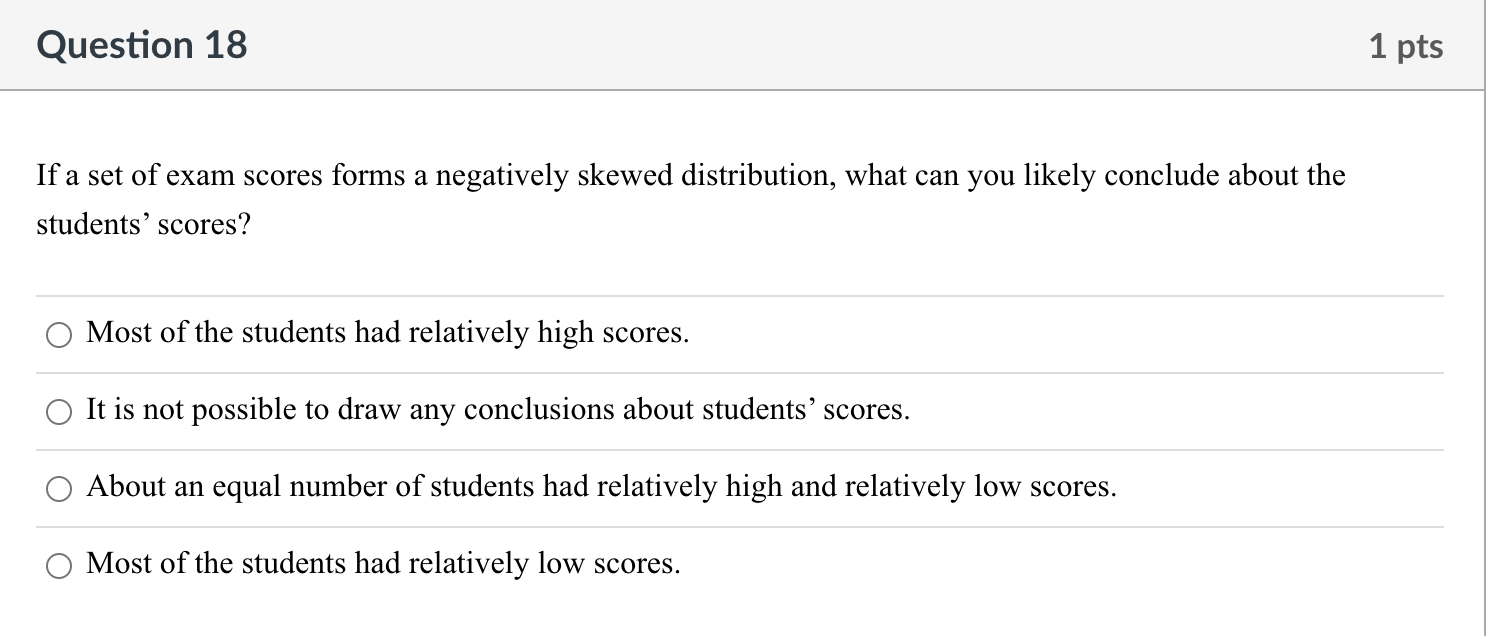Click the answer stating no conclusions are possible

497,409
